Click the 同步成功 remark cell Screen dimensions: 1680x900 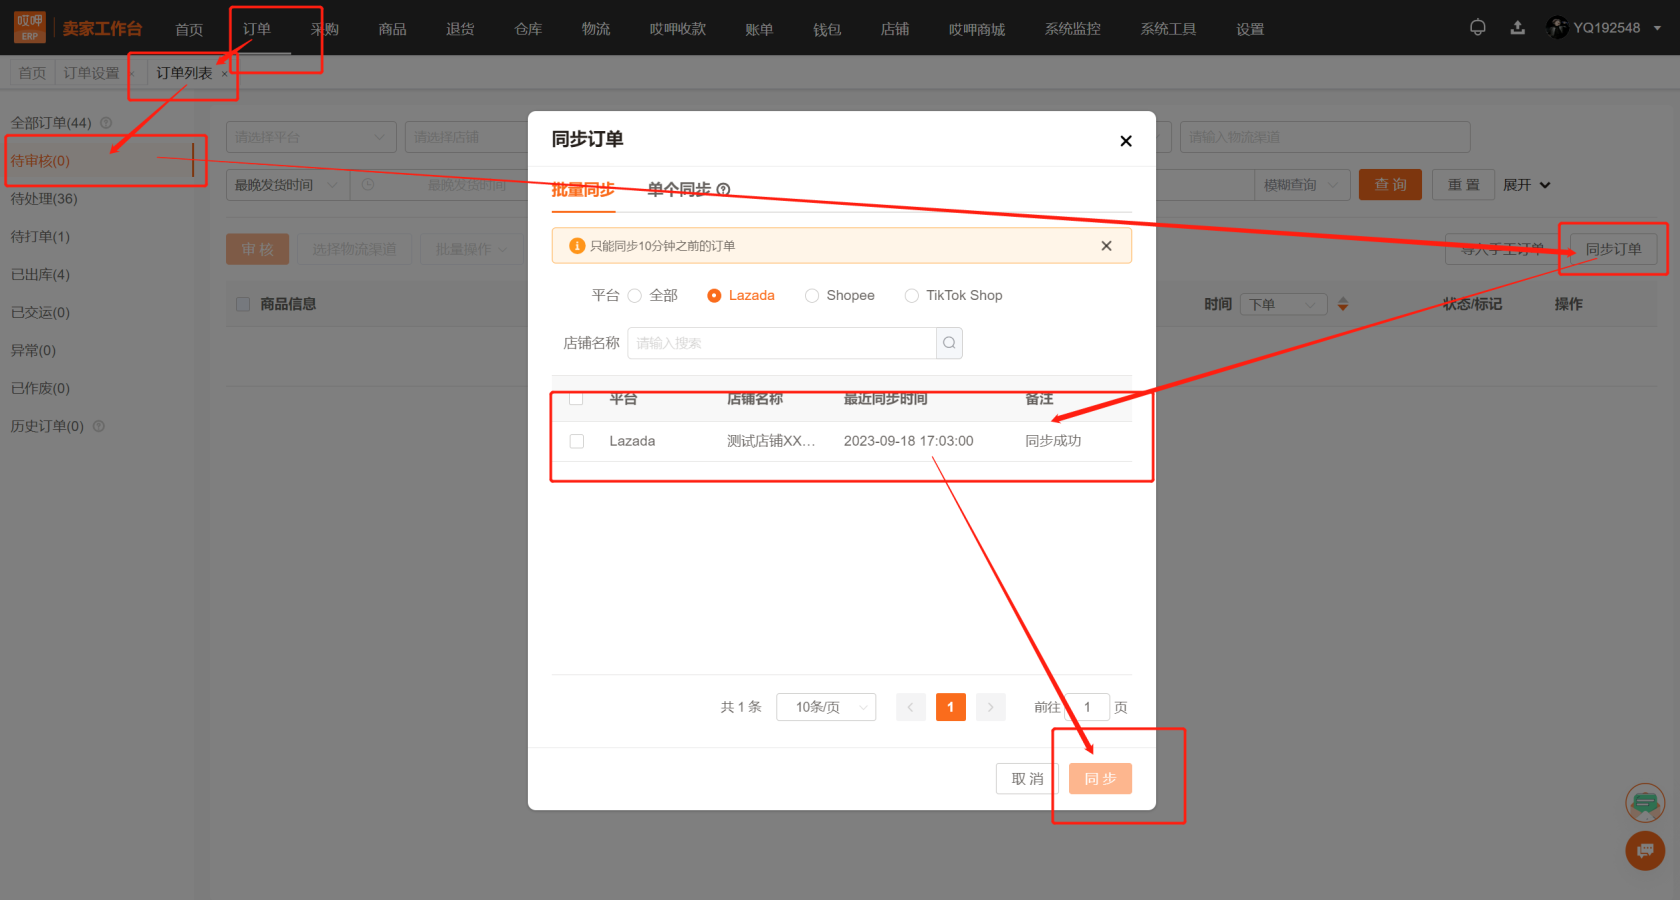point(1053,441)
